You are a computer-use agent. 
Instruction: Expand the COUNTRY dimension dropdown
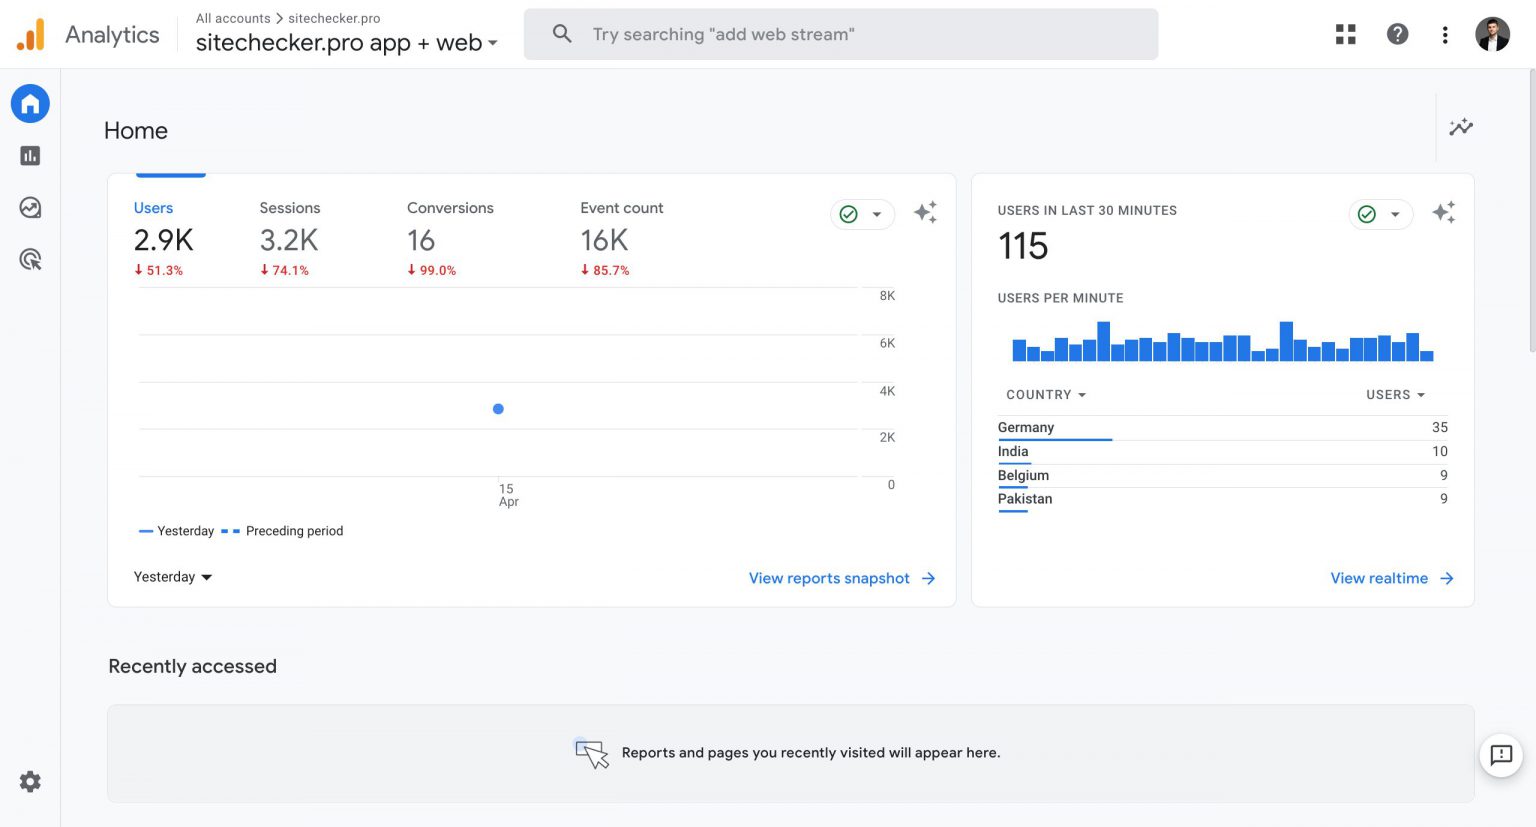click(1045, 394)
